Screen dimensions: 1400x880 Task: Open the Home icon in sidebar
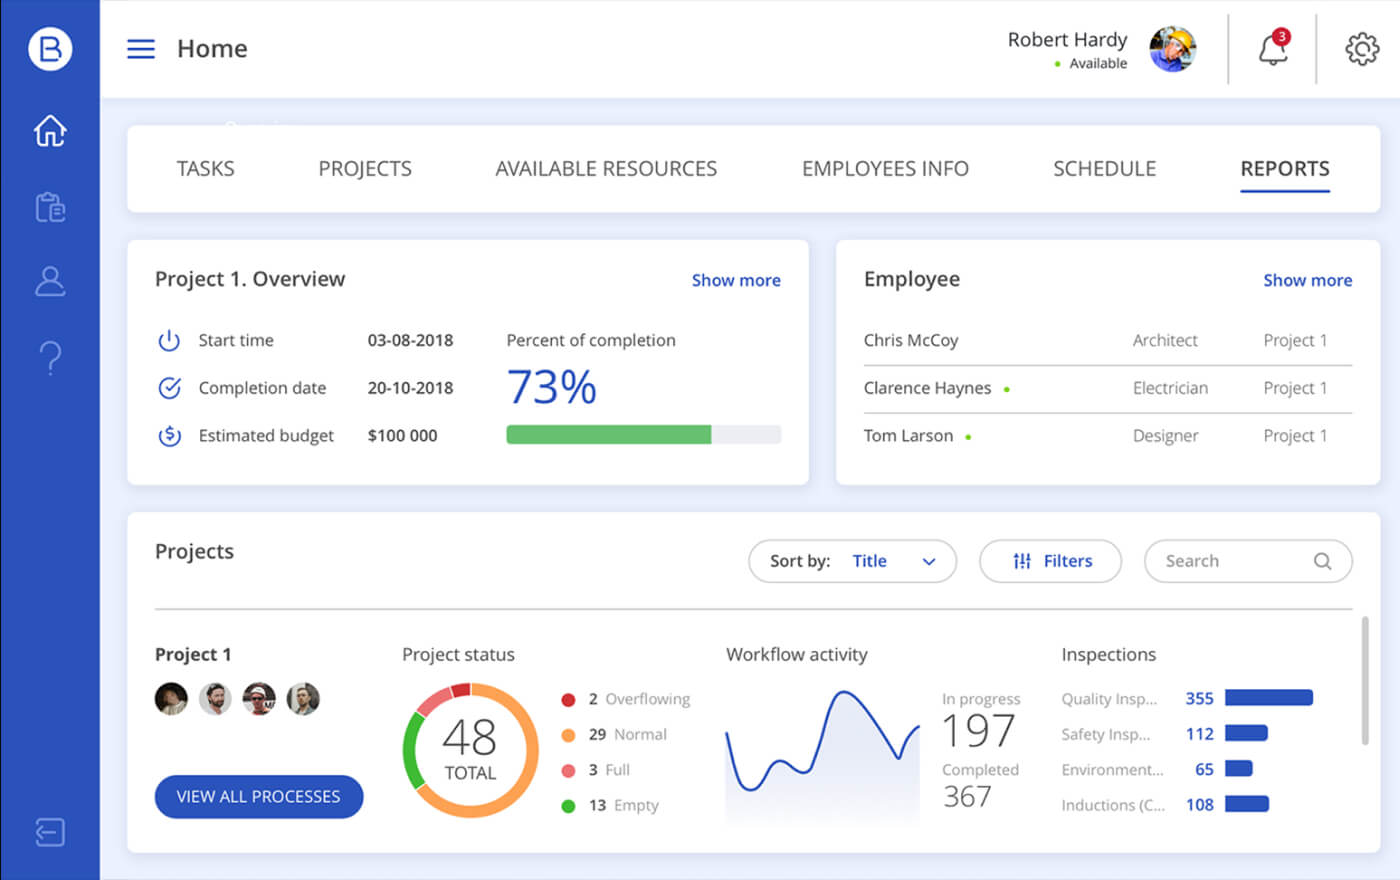coord(50,130)
